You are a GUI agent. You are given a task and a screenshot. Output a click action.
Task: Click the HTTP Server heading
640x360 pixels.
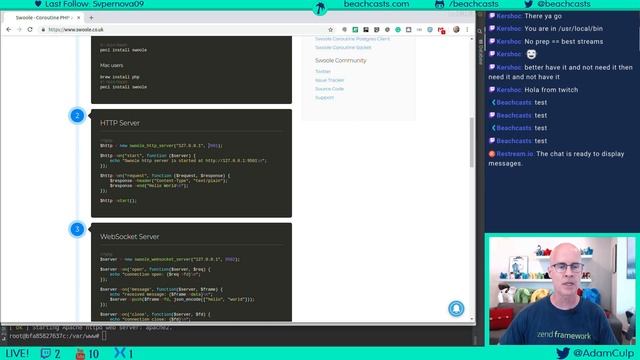120,123
